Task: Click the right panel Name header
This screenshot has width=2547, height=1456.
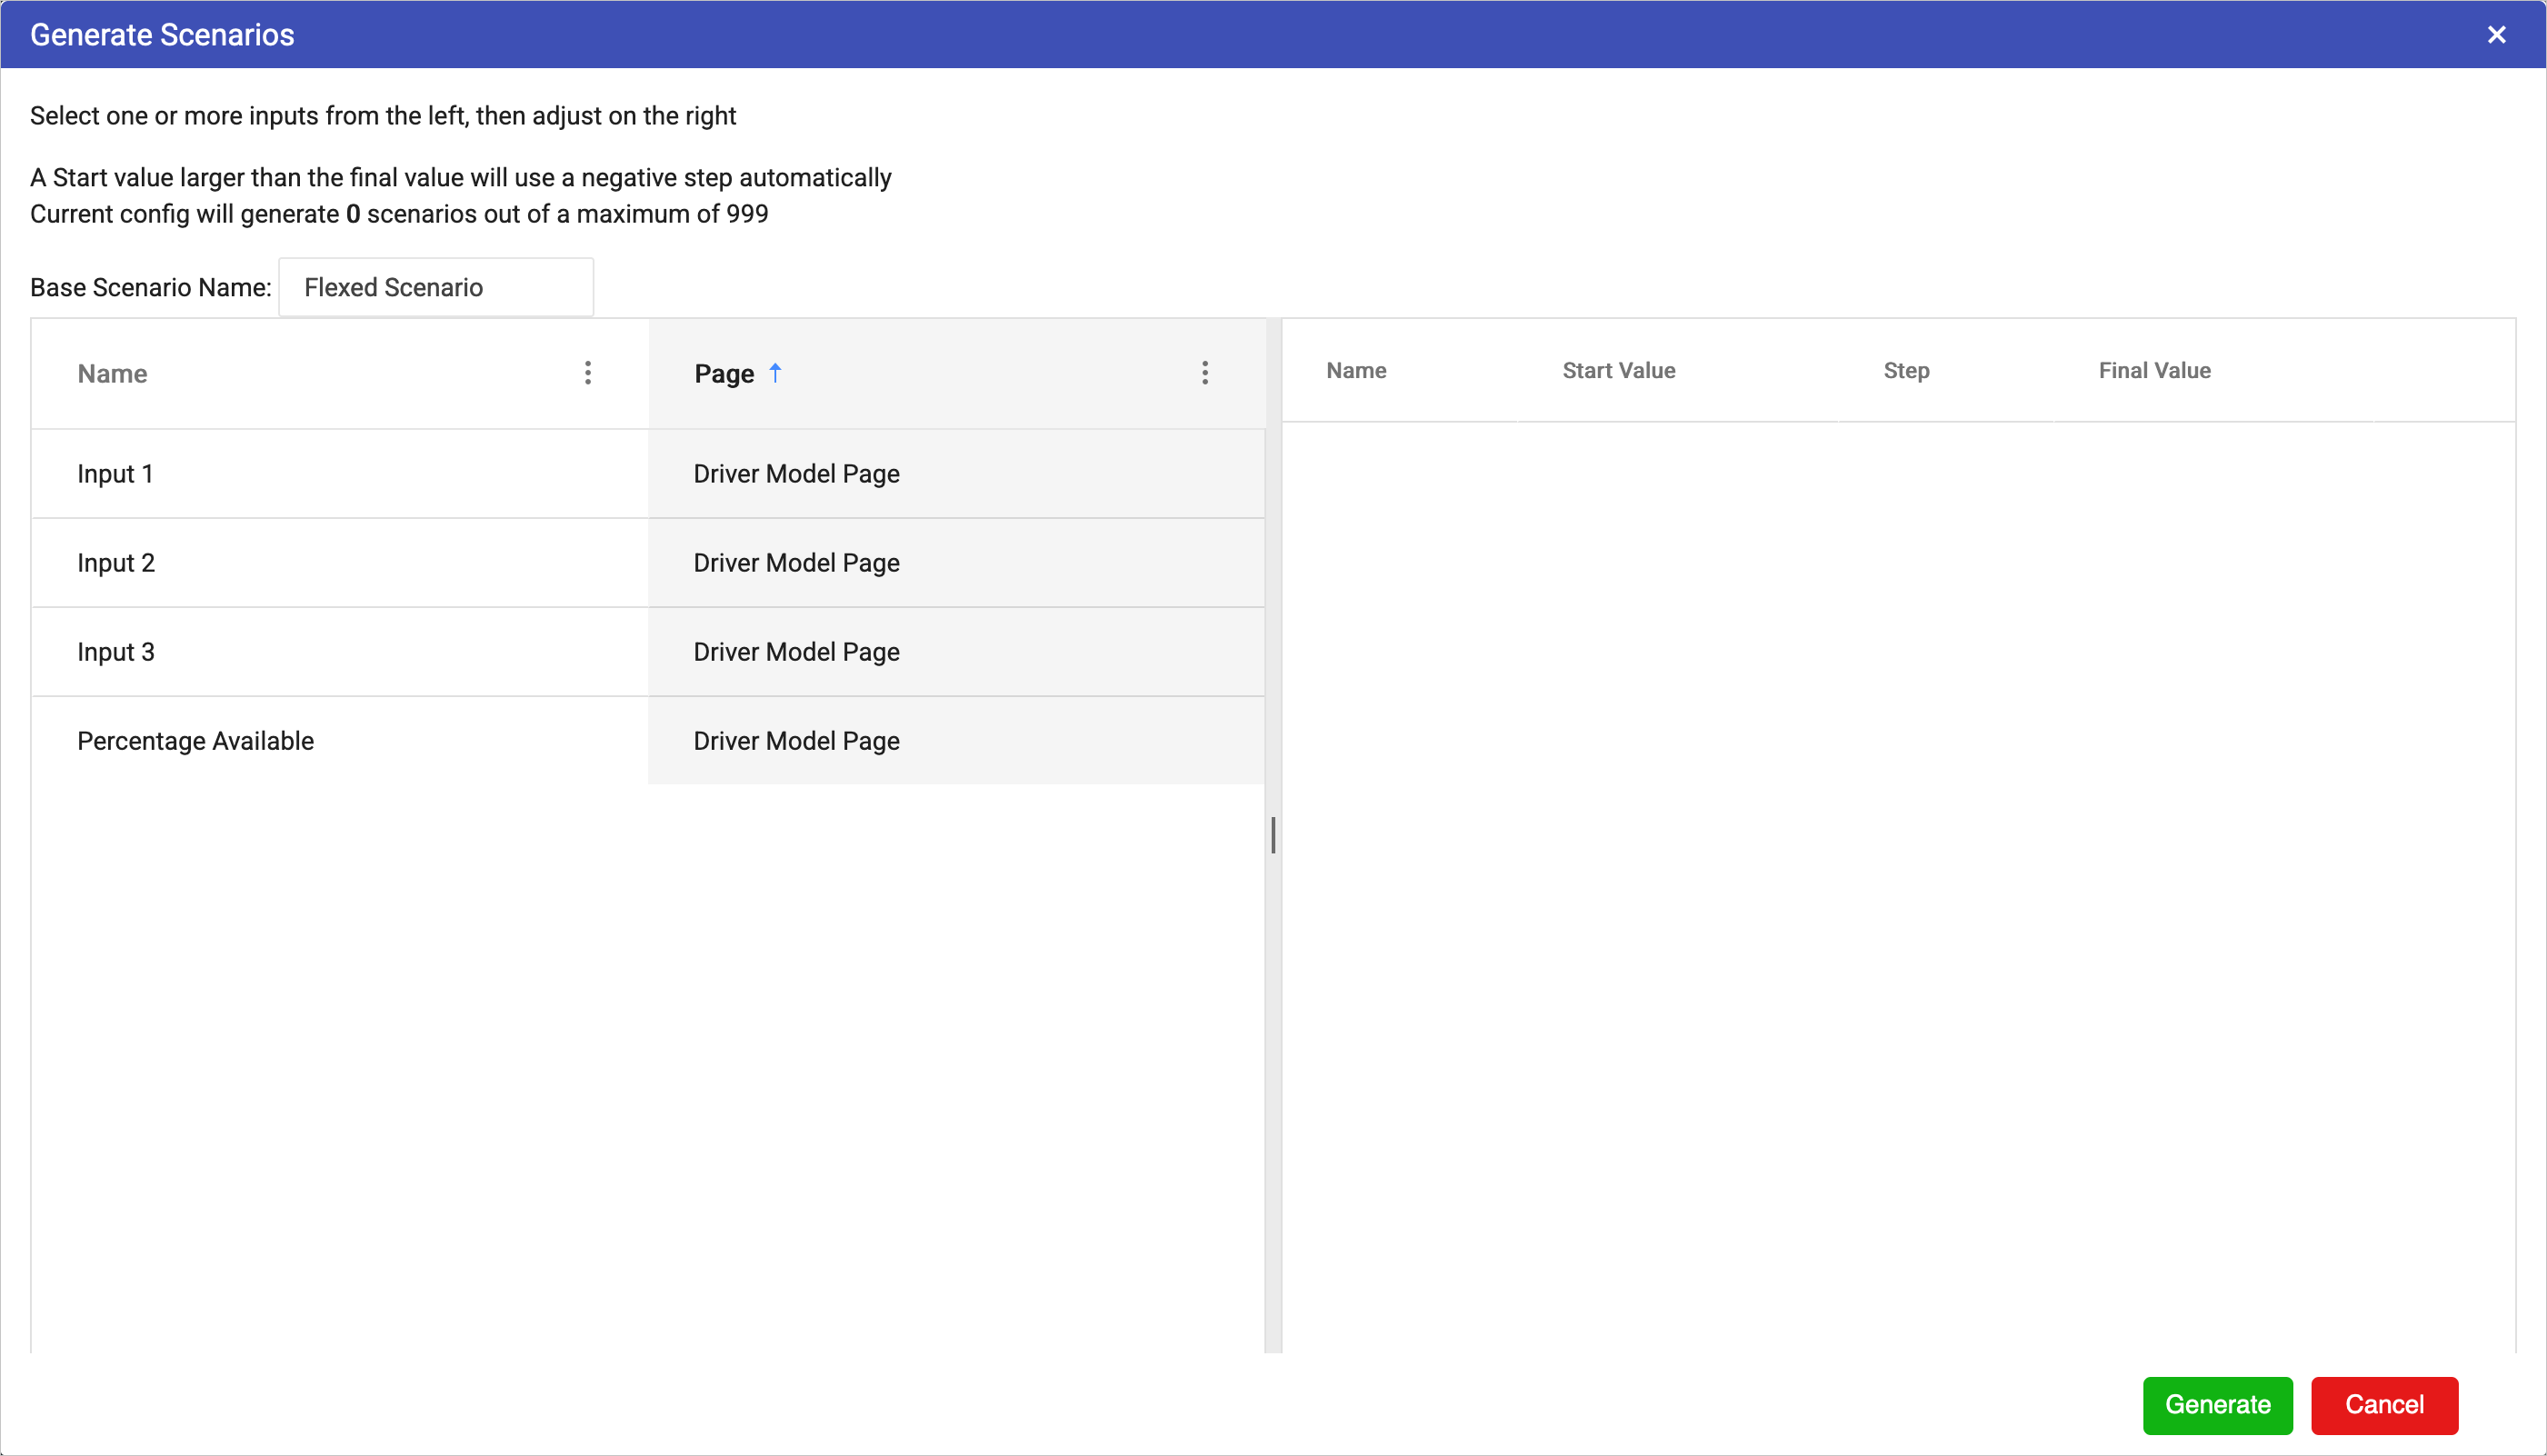Action: coord(1356,371)
